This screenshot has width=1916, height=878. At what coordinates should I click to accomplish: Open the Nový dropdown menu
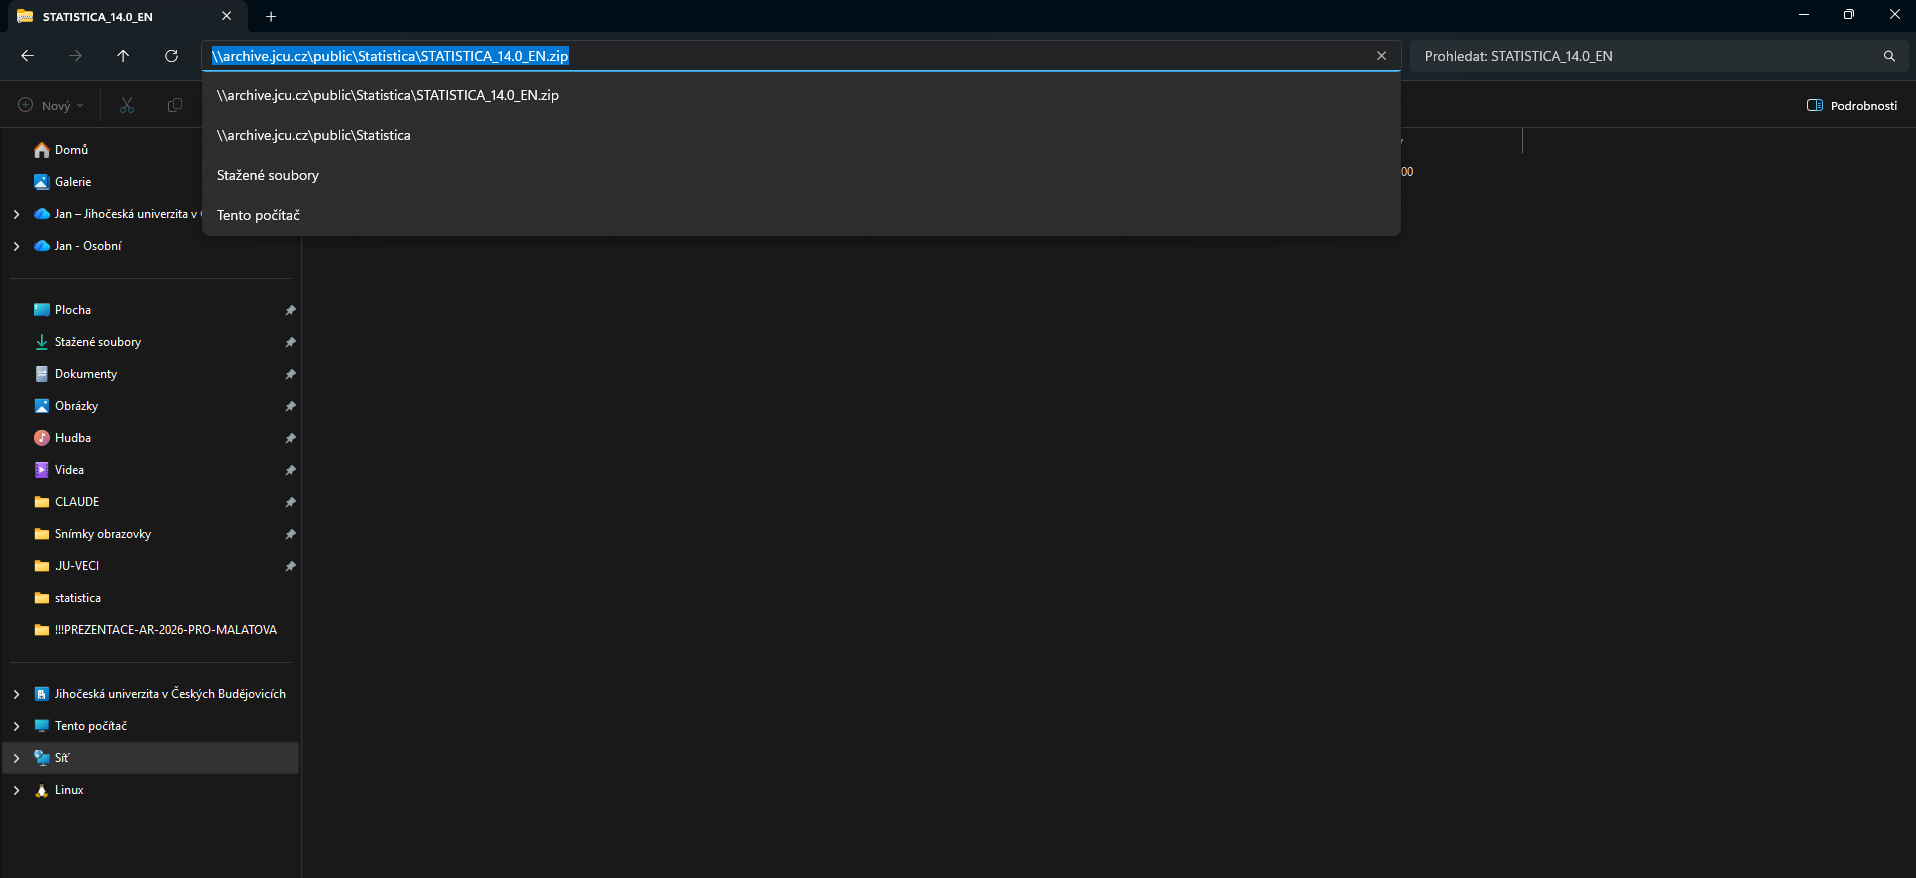[51, 105]
